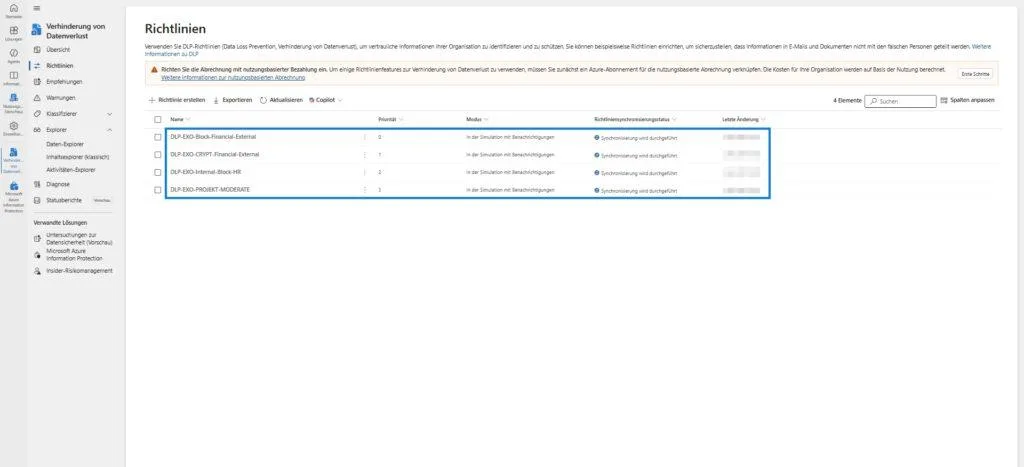Select the DLP-EXO-Internal-Block-HR checkbox
The height and width of the screenshot is (467, 1024).
point(158,172)
